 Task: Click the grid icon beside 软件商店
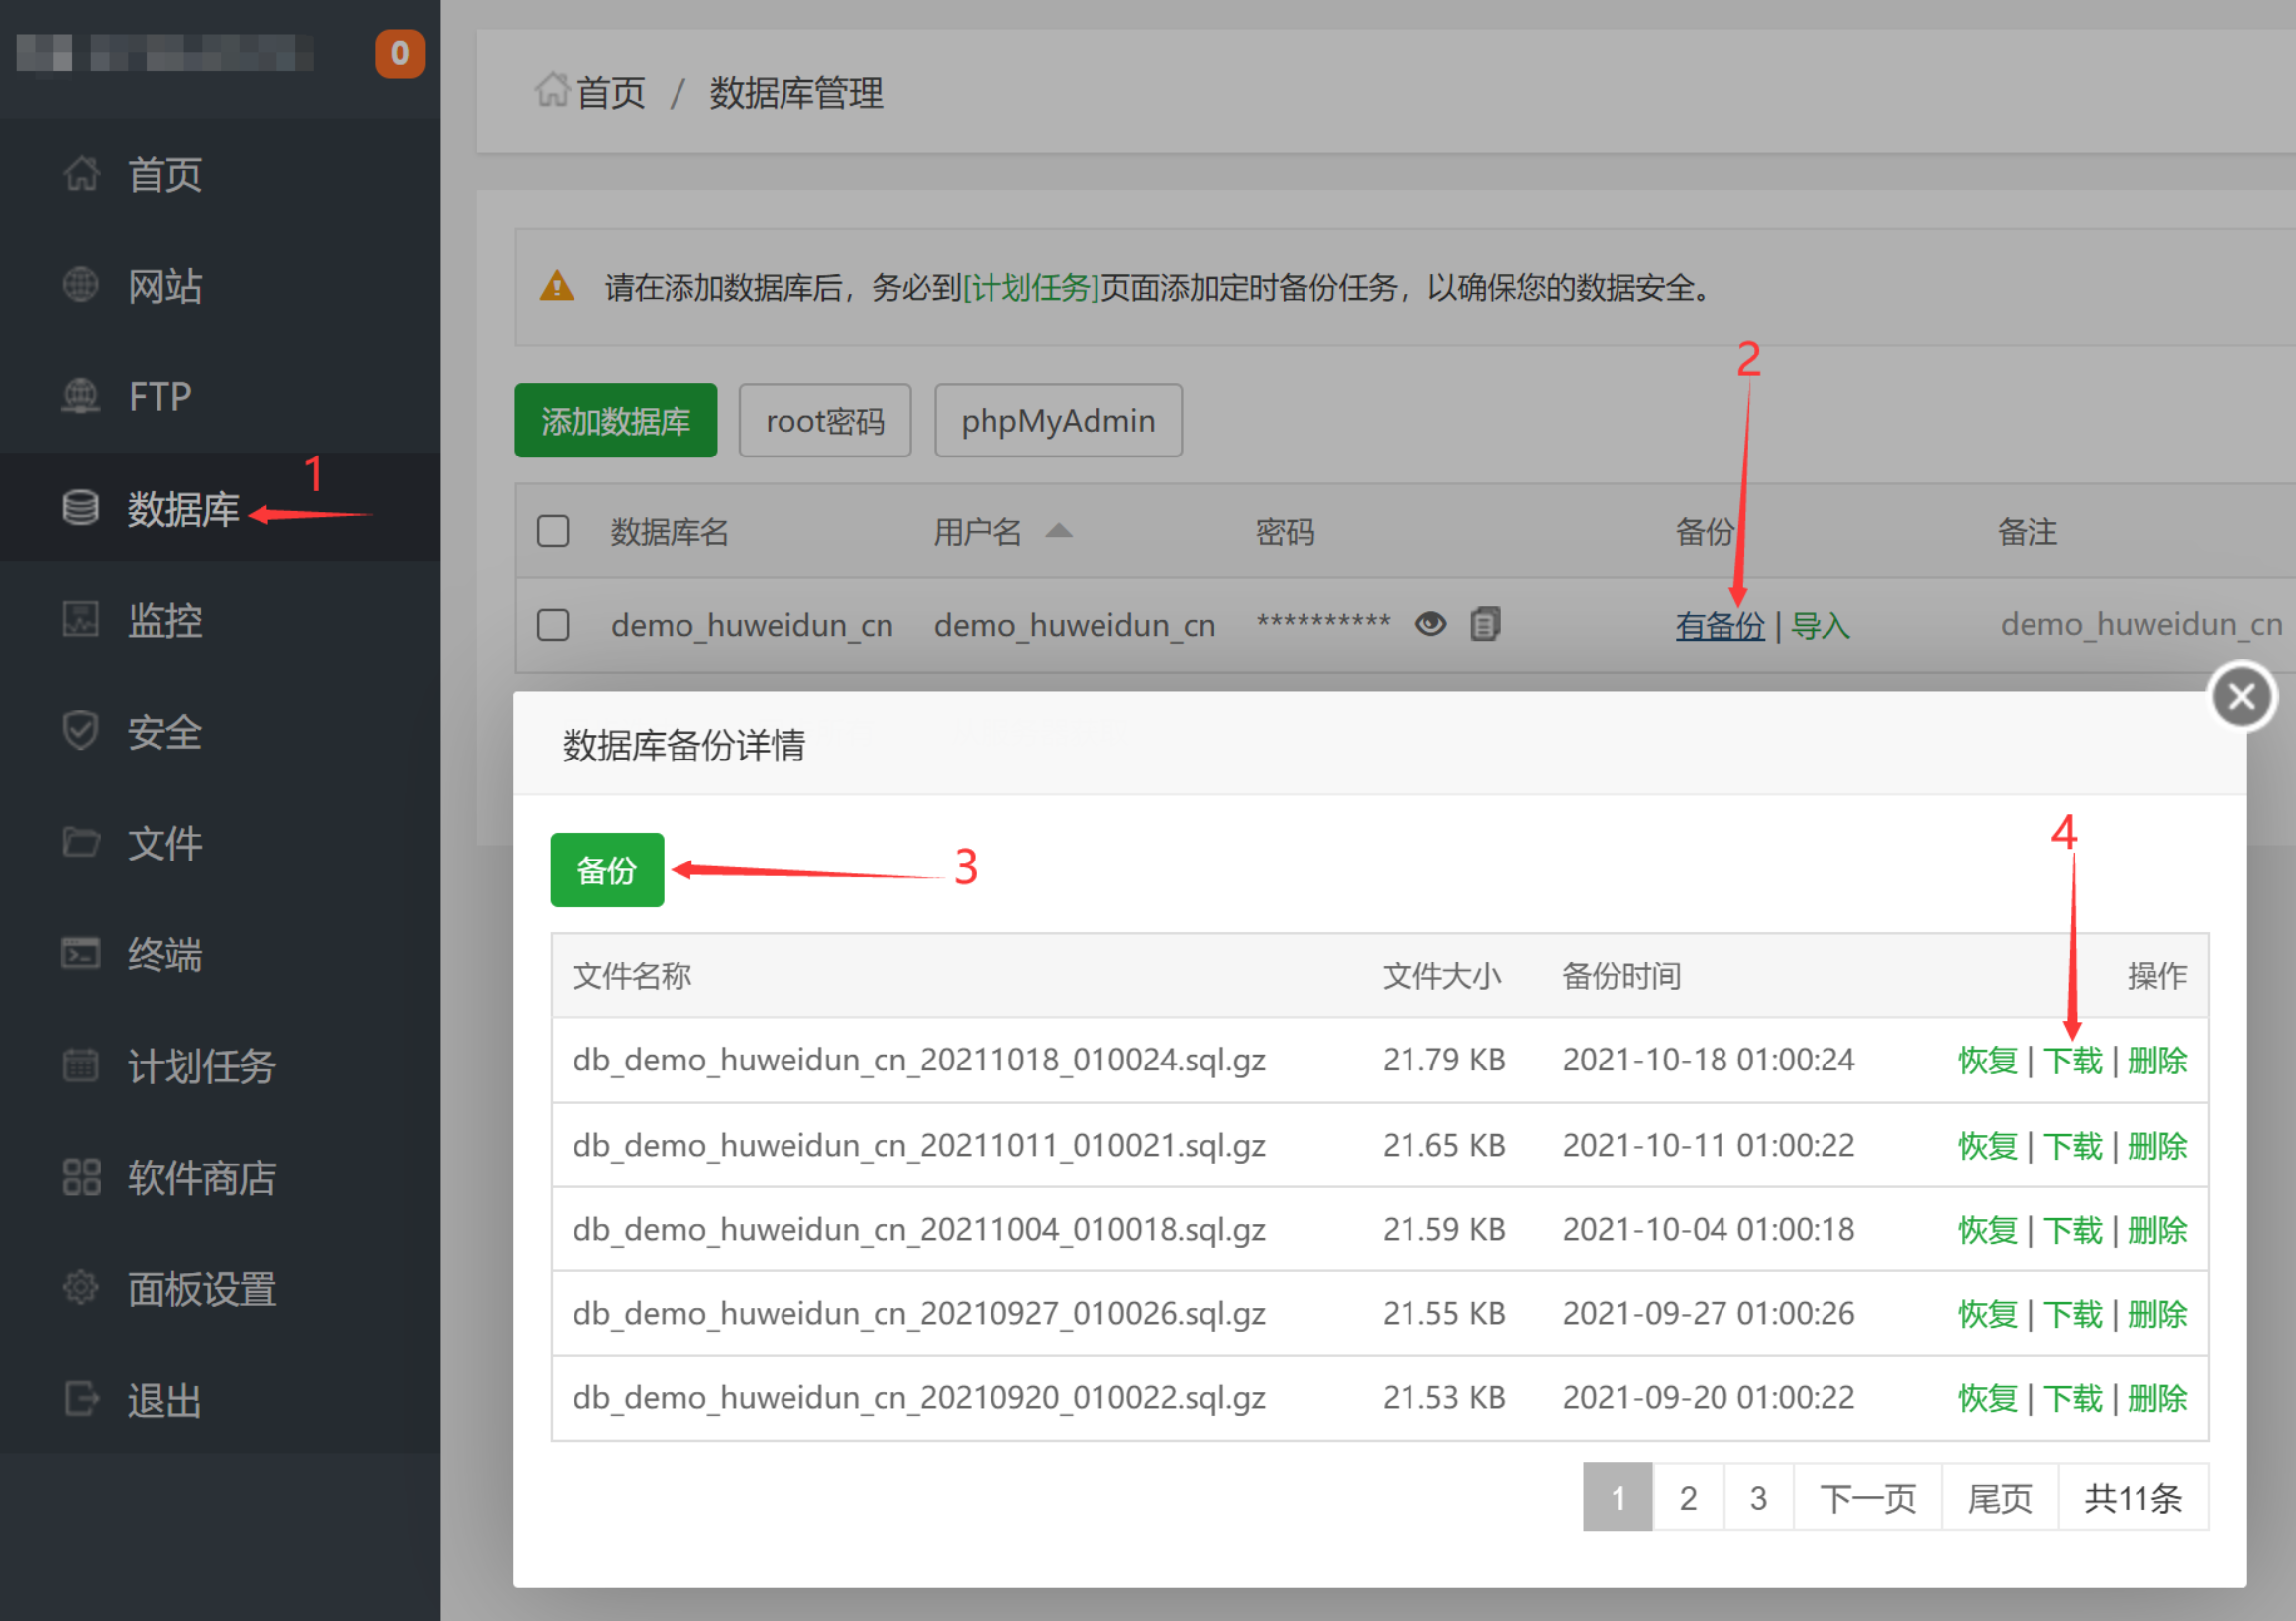point(82,1177)
